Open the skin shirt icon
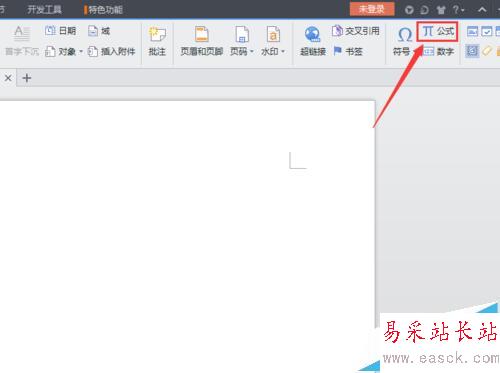 click(x=441, y=10)
